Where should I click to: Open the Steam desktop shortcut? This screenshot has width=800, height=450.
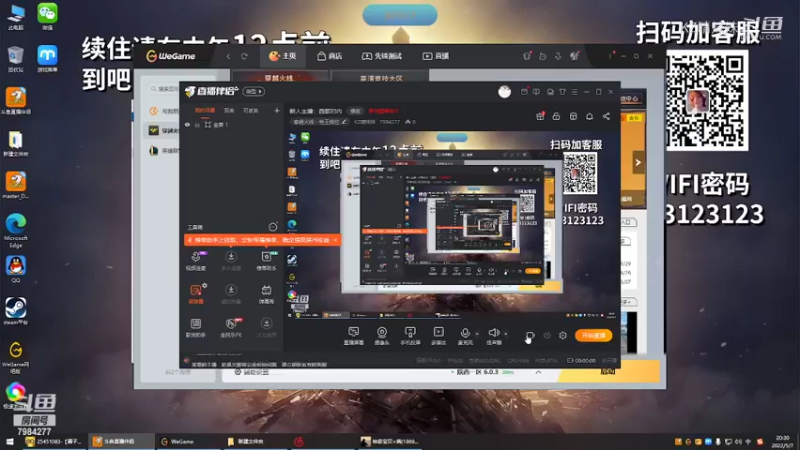coord(16,311)
